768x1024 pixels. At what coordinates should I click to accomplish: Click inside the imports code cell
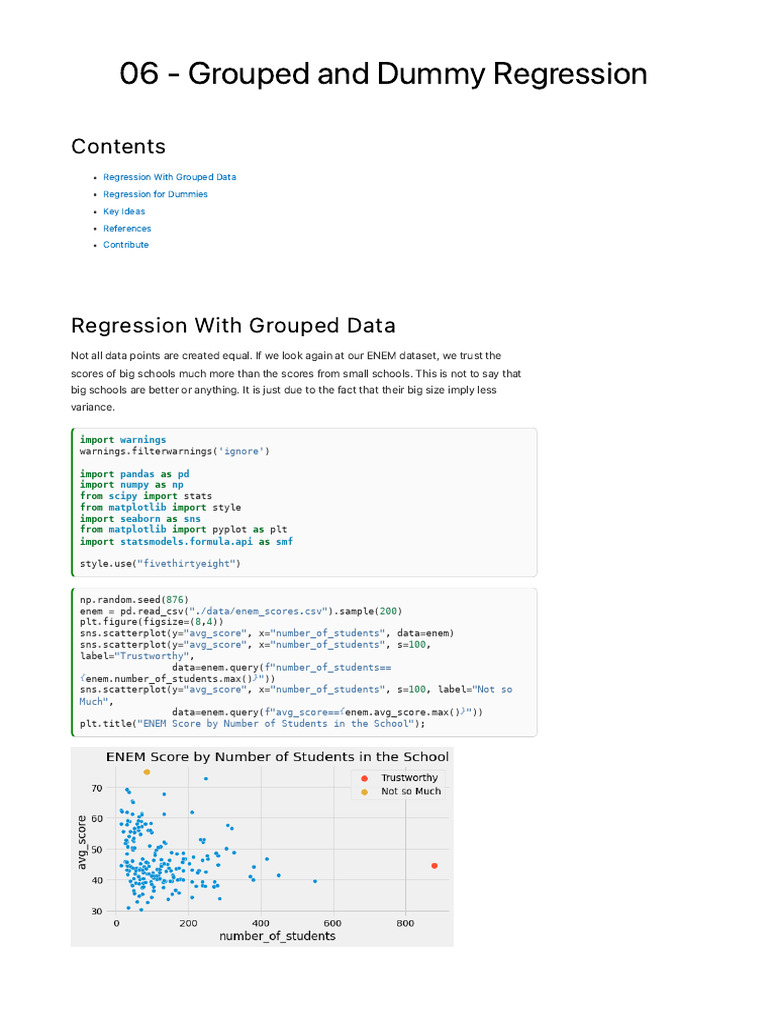click(304, 502)
